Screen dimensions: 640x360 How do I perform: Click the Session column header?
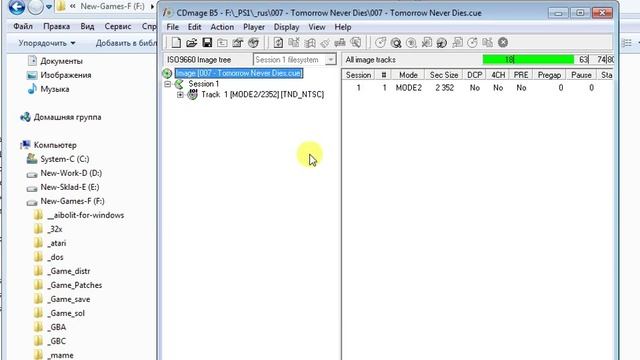[358, 75]
